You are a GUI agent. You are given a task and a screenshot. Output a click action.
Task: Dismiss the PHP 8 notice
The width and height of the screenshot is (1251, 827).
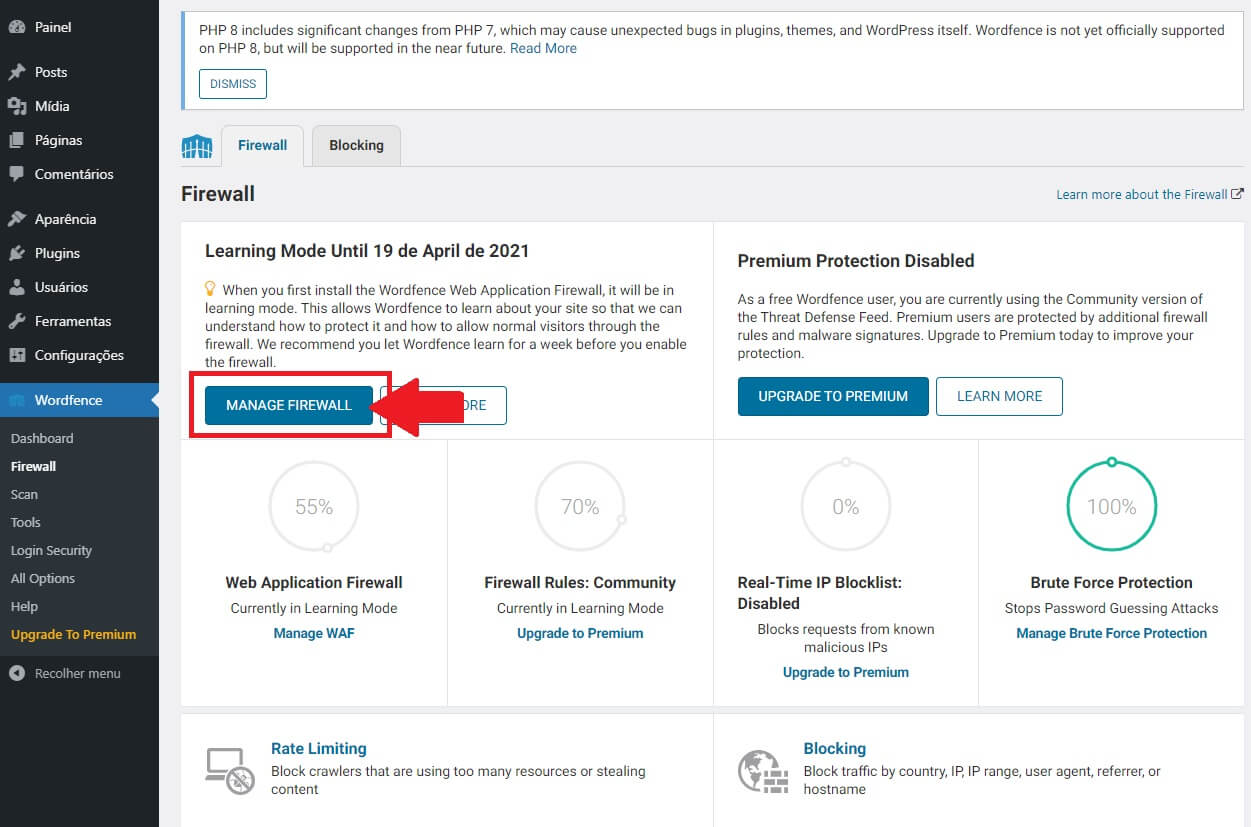pyautogui.click(x=233, y=84)
